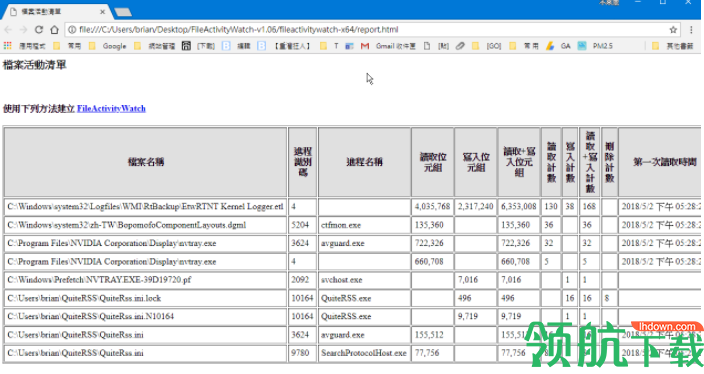This screenshot has width=704, height=374.
Task: Close the 檔案活動清單 tab
Action: click(x=102, y=12)
